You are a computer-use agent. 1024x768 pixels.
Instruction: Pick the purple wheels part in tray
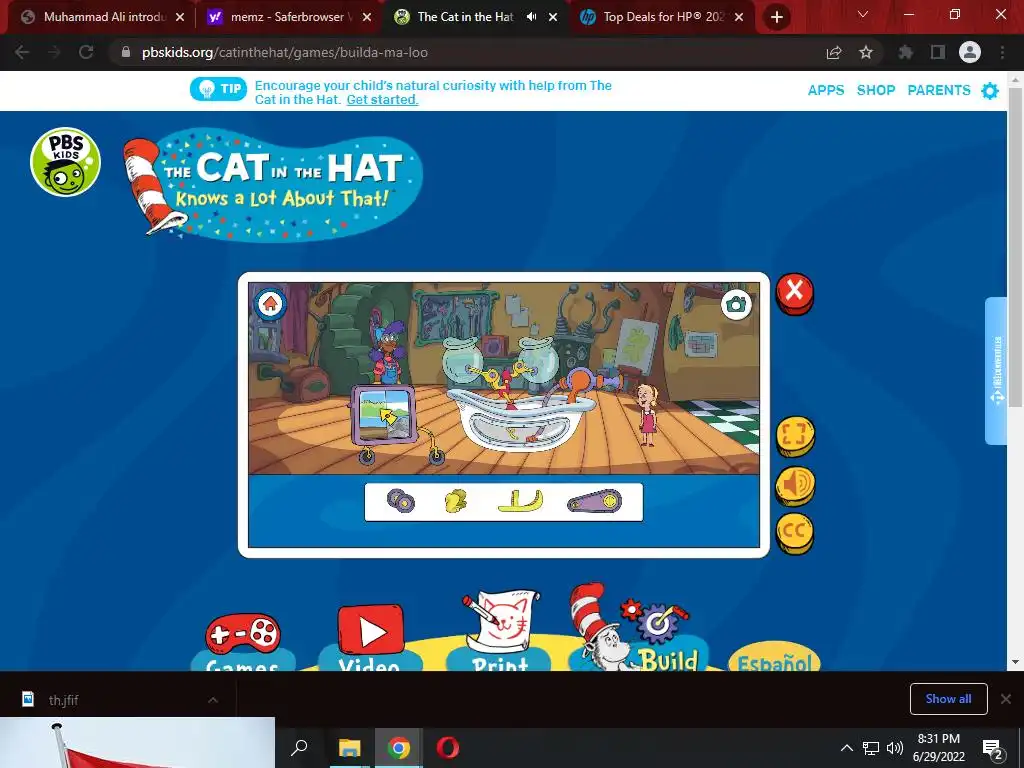pos(400,502)
